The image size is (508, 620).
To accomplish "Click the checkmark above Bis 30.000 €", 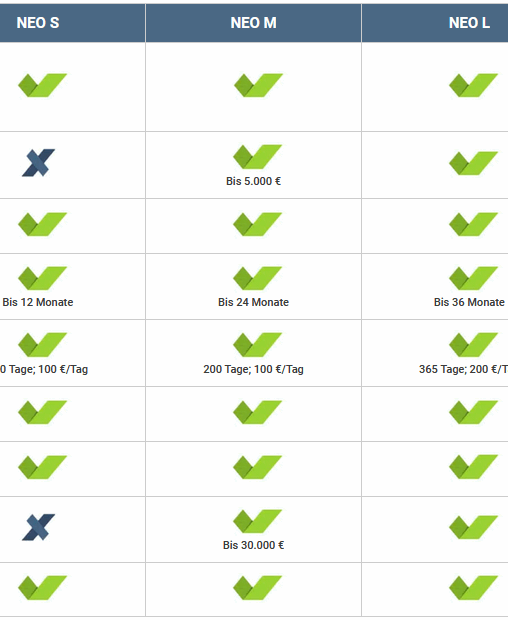I will (257, 521).
